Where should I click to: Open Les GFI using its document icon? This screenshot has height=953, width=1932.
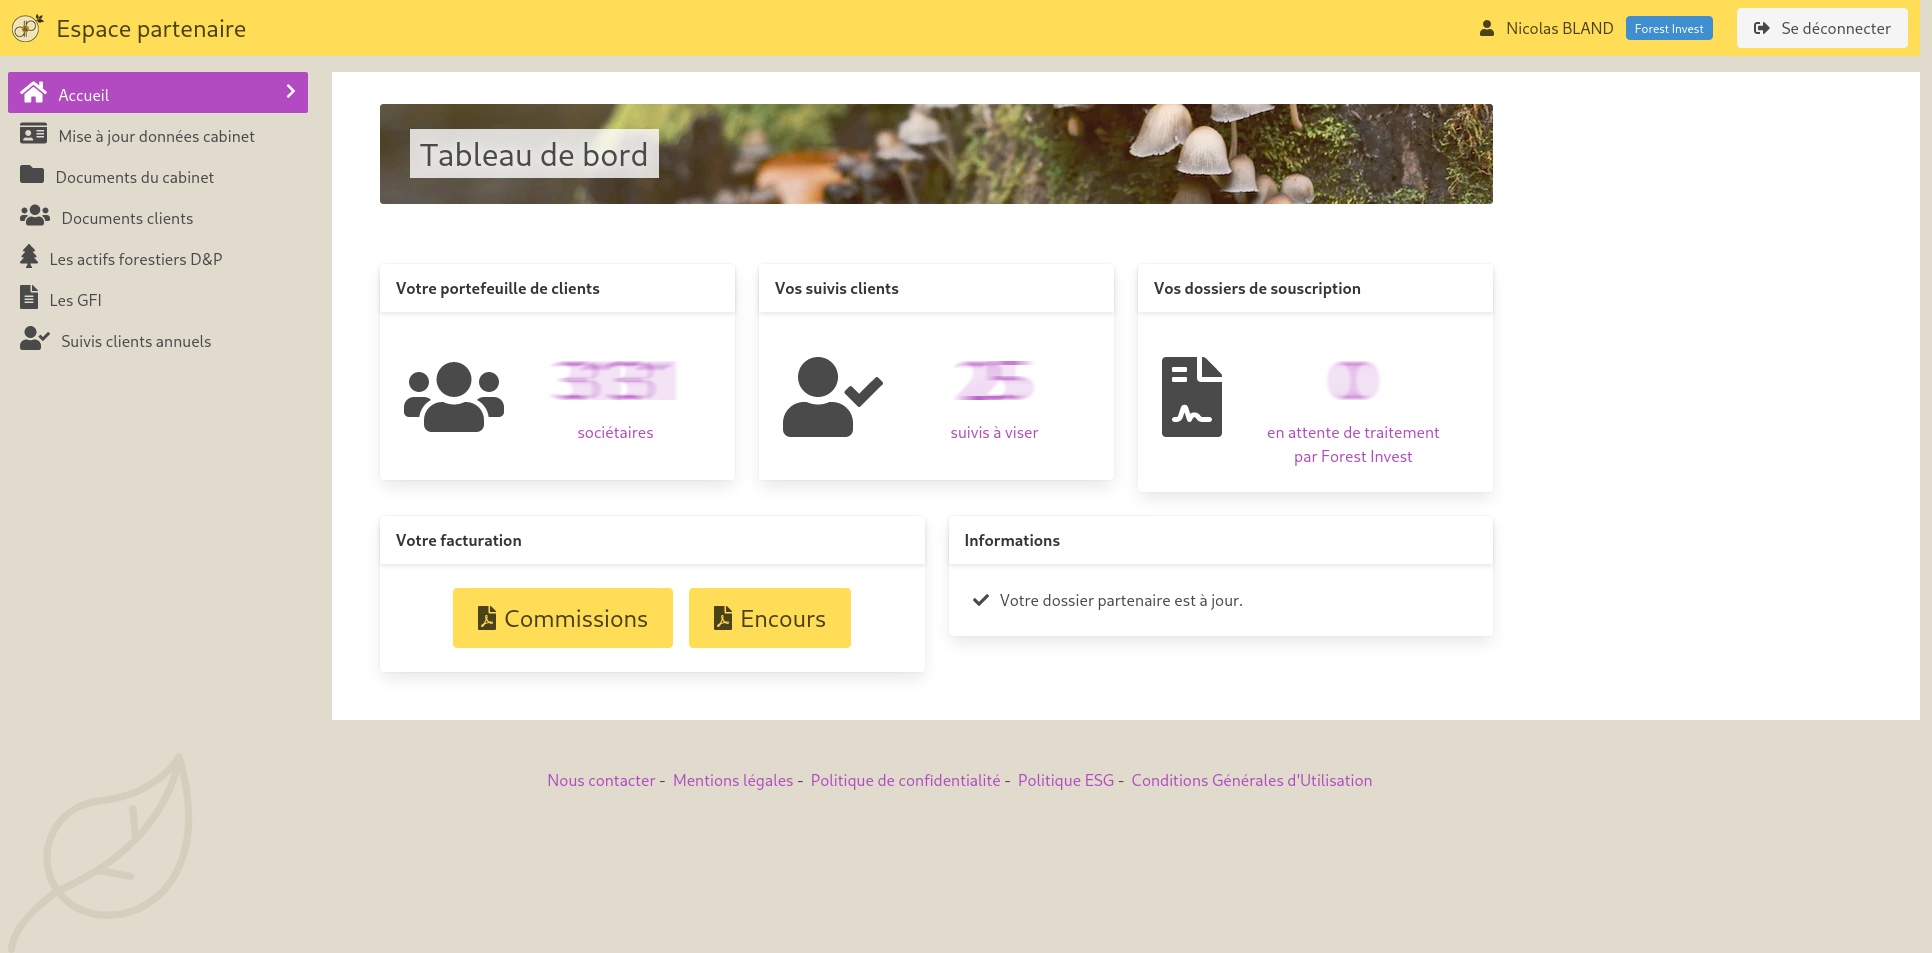31,298
